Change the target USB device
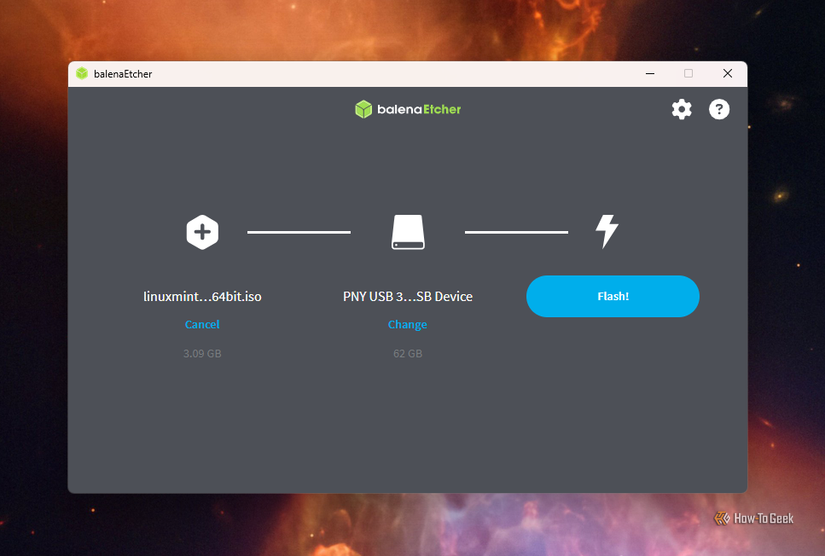Image resolution: width=825 pixels, height=556 pixels. pos(408,325)
